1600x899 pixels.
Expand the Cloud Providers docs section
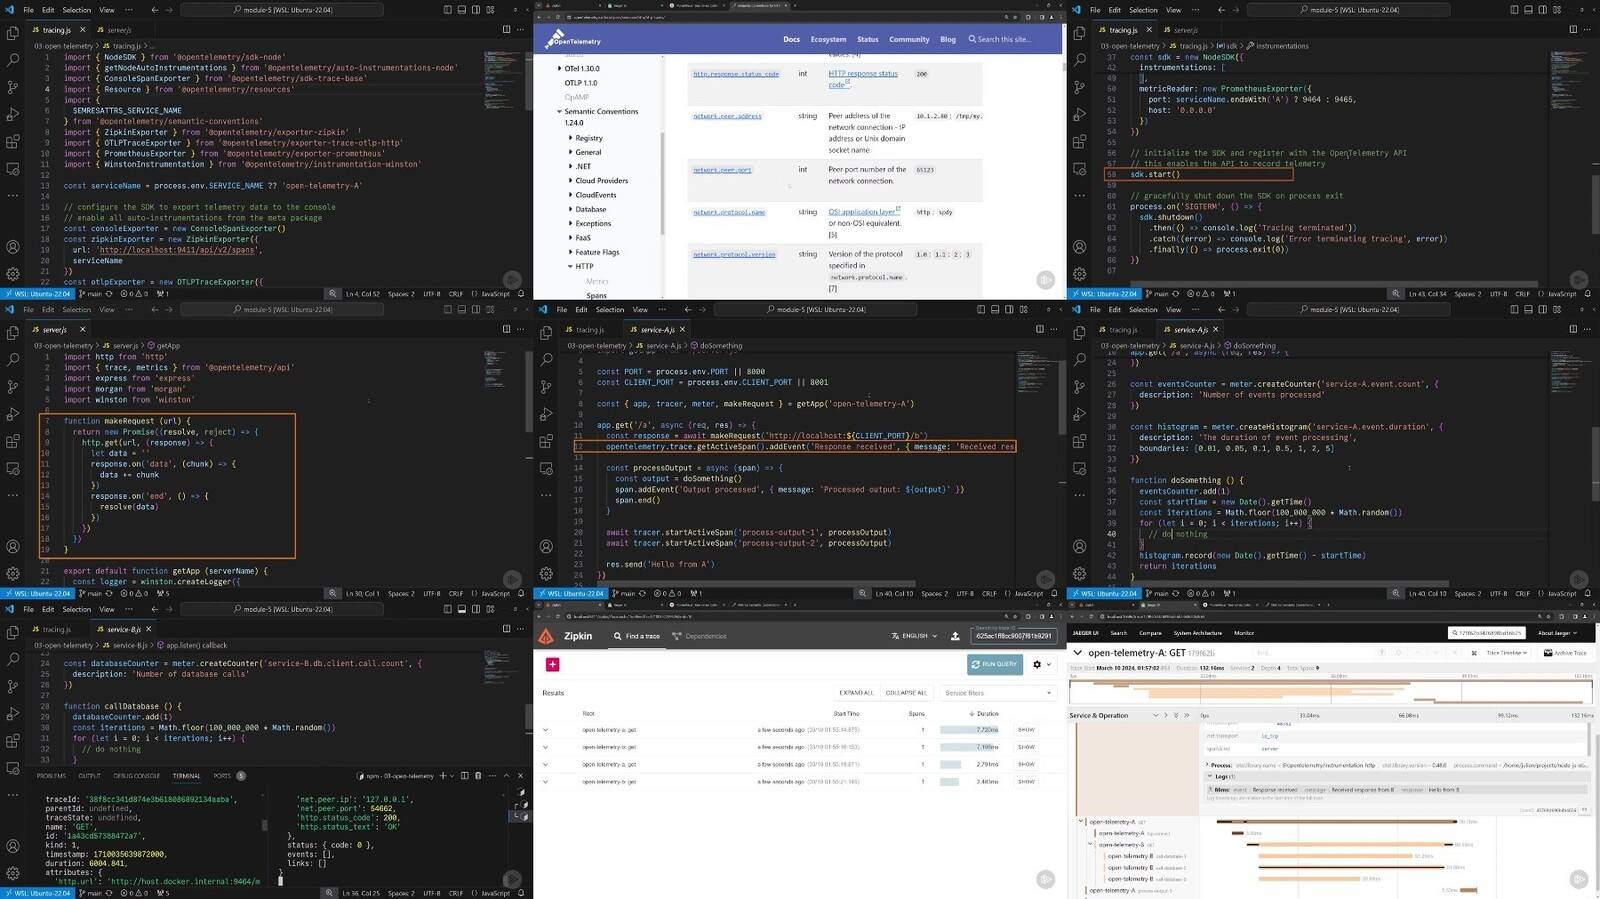571,181
